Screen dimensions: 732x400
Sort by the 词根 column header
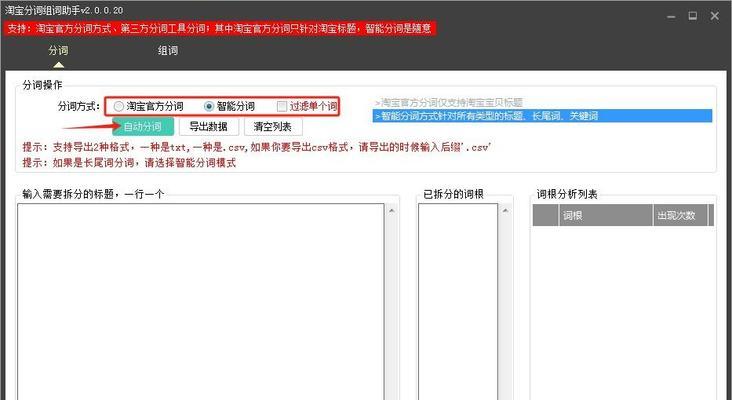pyautogui.click(x=605, y=216)
